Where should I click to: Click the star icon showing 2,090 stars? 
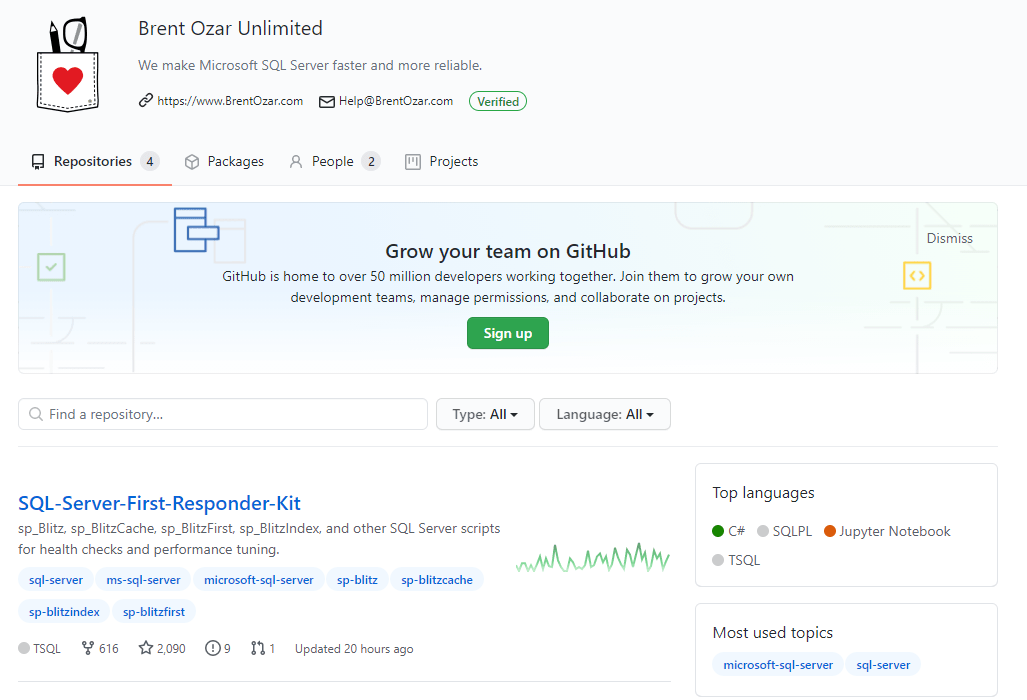[145, 648]
